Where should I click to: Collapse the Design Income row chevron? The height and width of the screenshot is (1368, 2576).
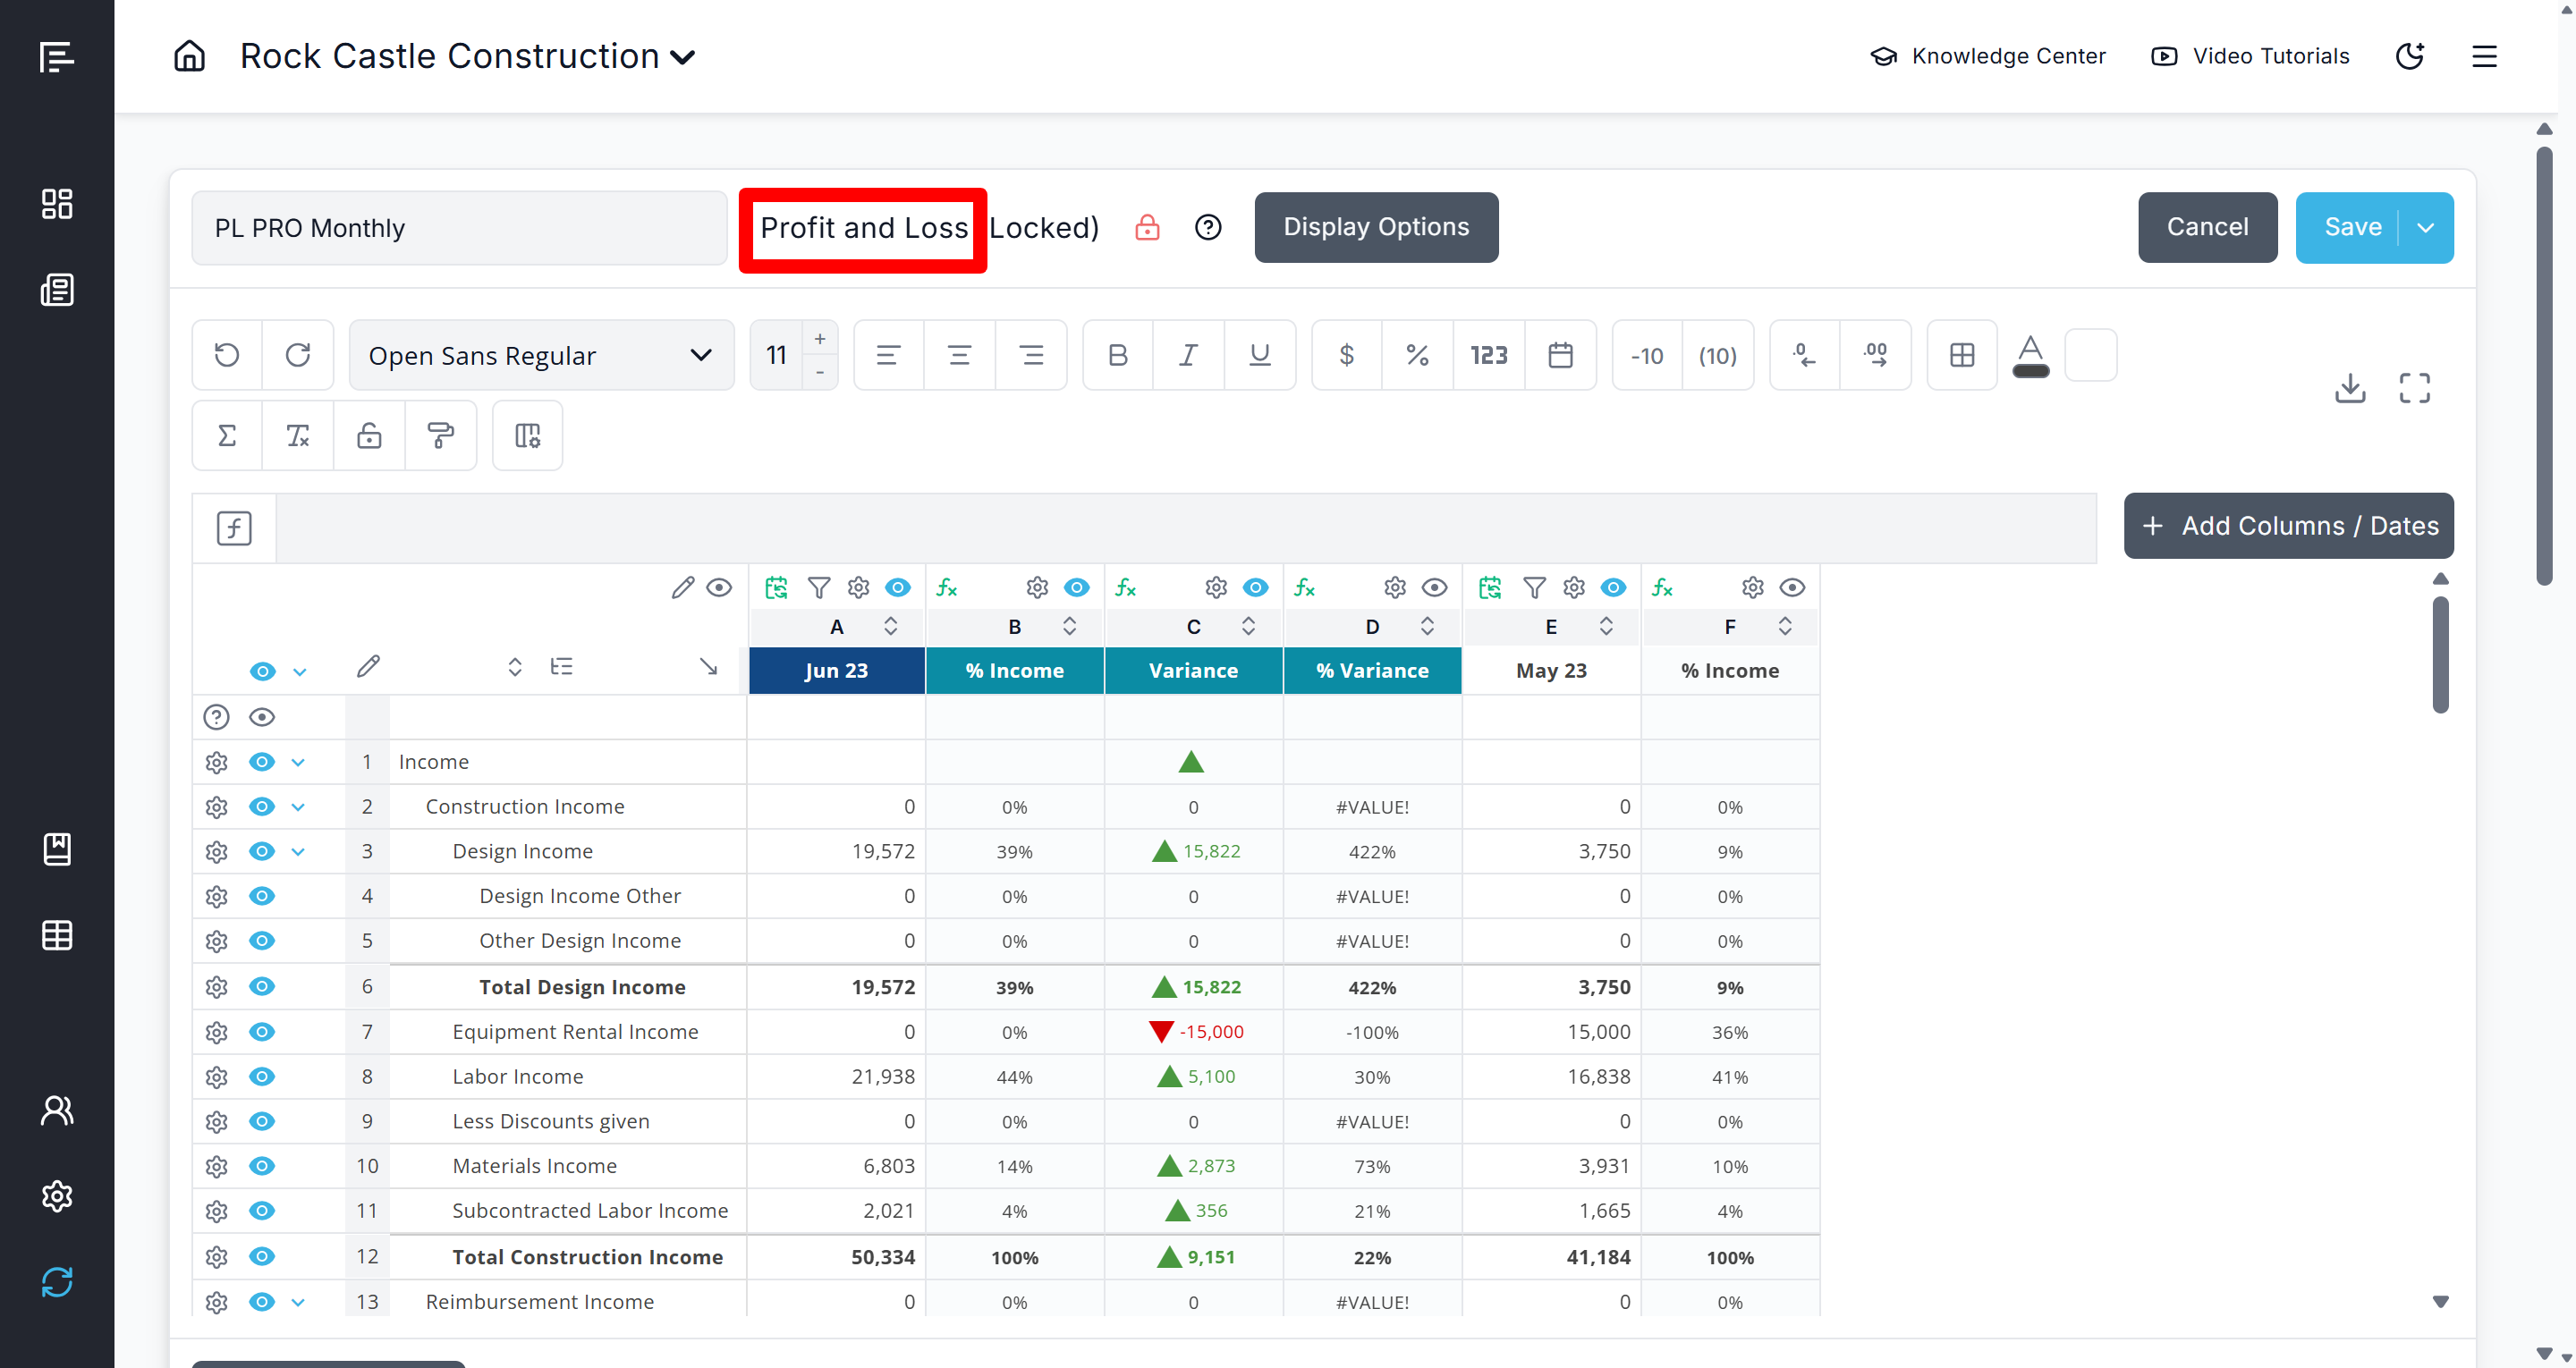298,852
